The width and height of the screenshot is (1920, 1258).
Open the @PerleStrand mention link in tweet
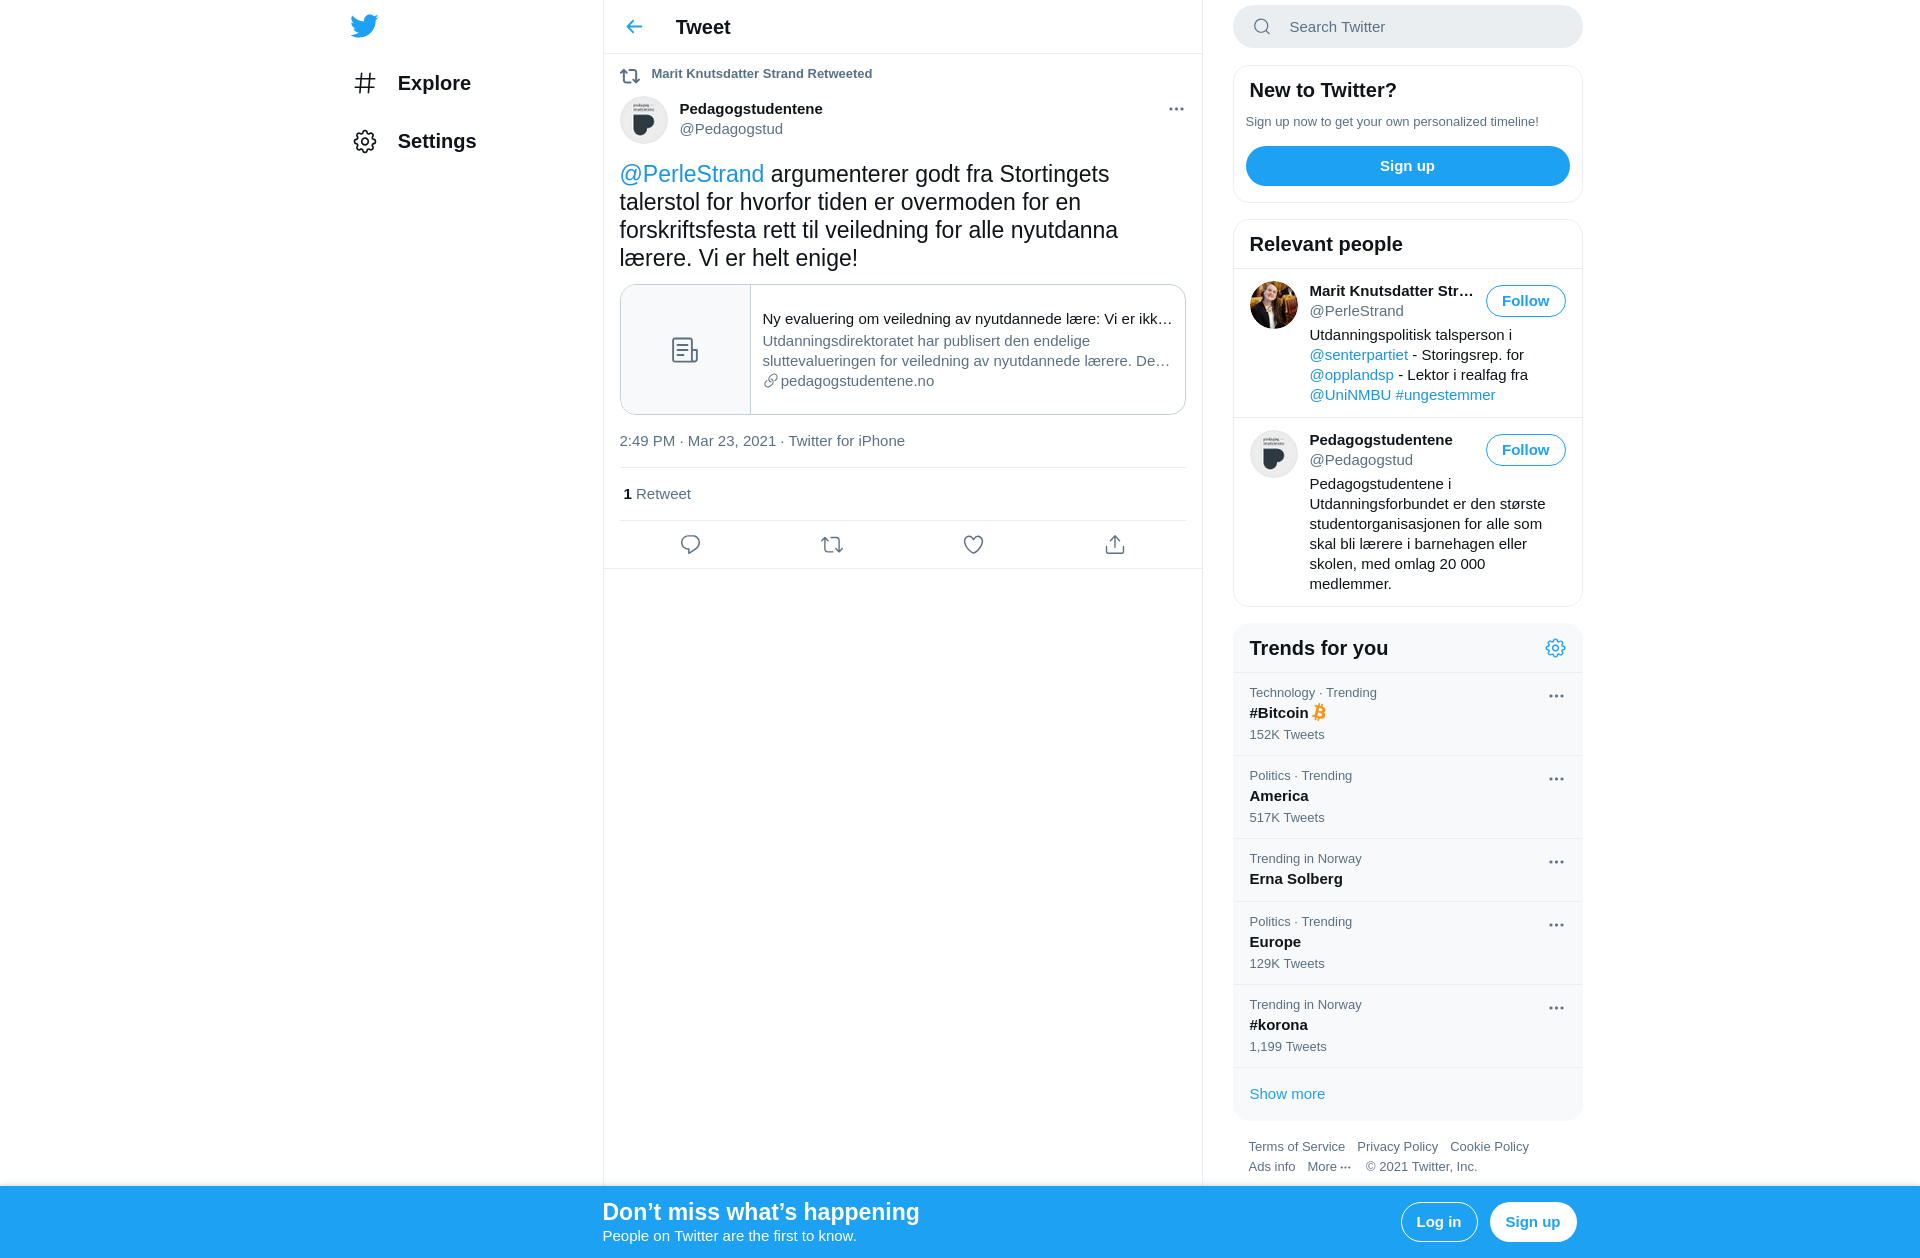692,174
